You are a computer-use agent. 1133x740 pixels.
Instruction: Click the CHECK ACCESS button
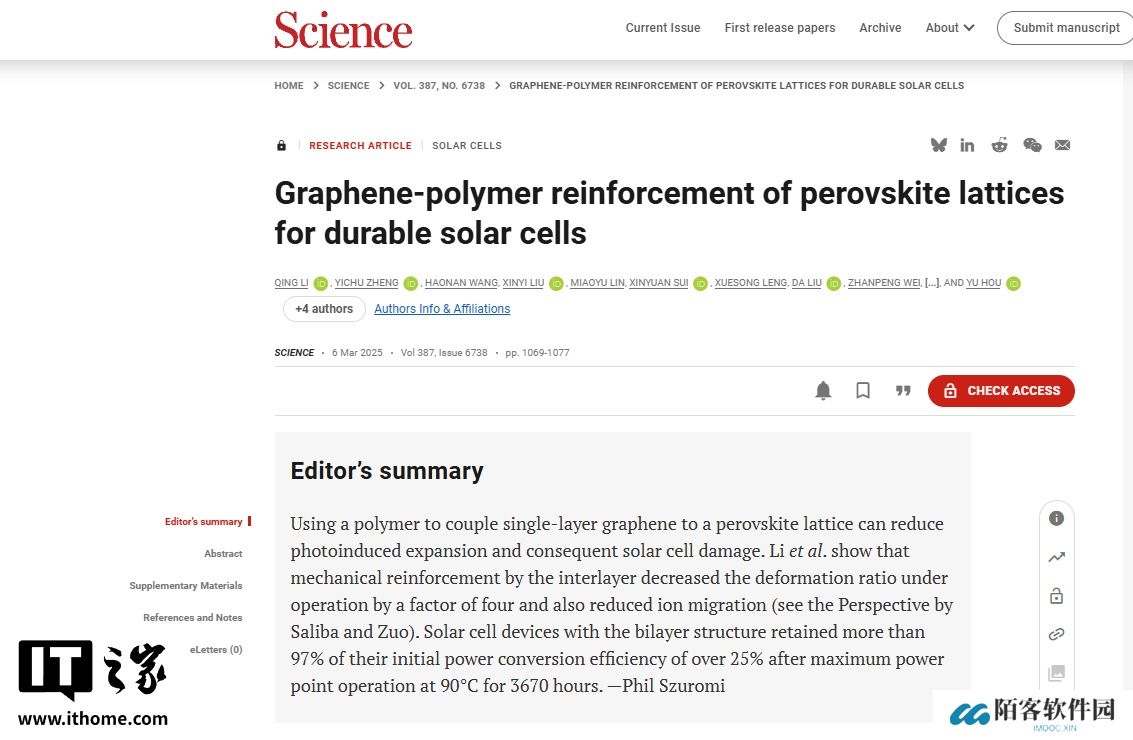(x=1001, y=391)
